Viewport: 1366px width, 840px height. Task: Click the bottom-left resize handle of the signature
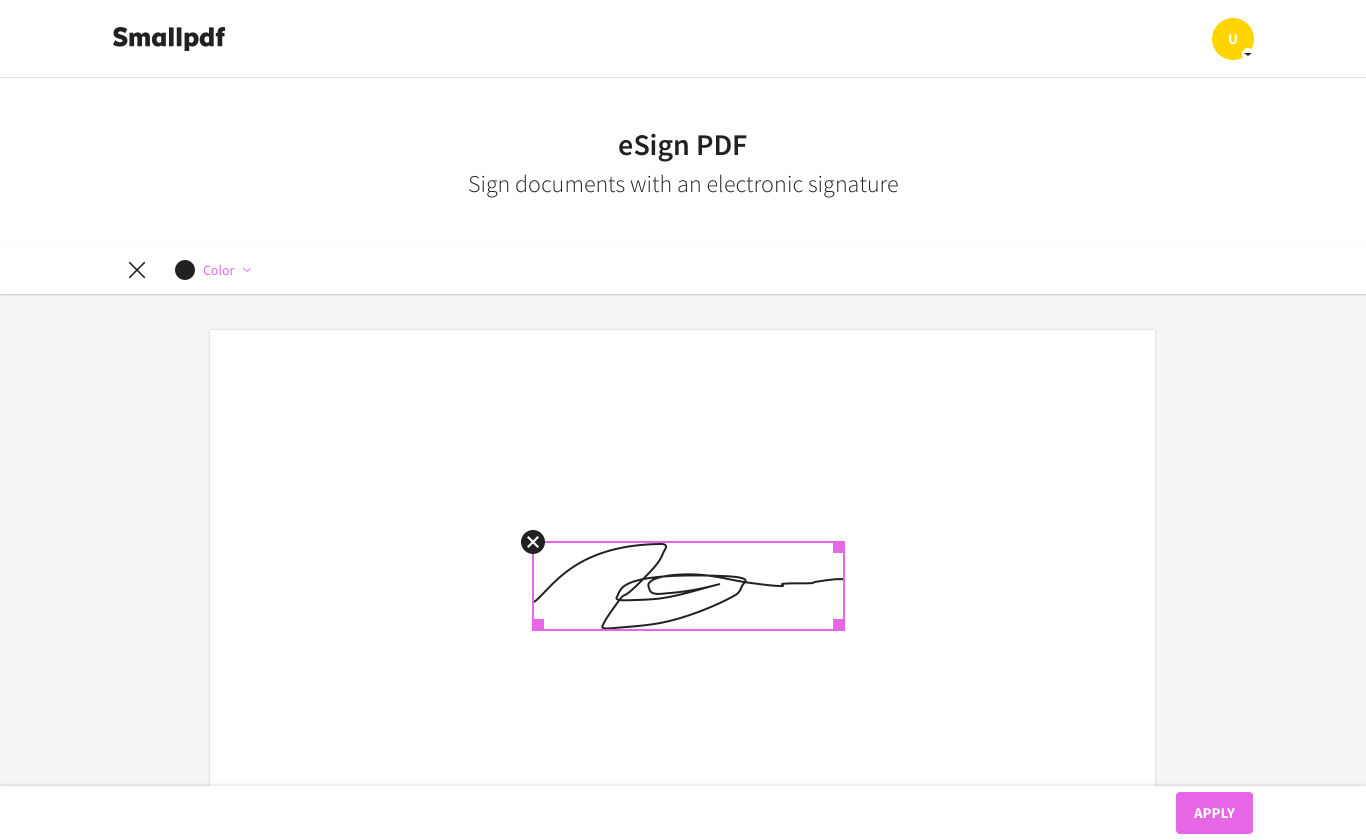(x=538, y=625)
